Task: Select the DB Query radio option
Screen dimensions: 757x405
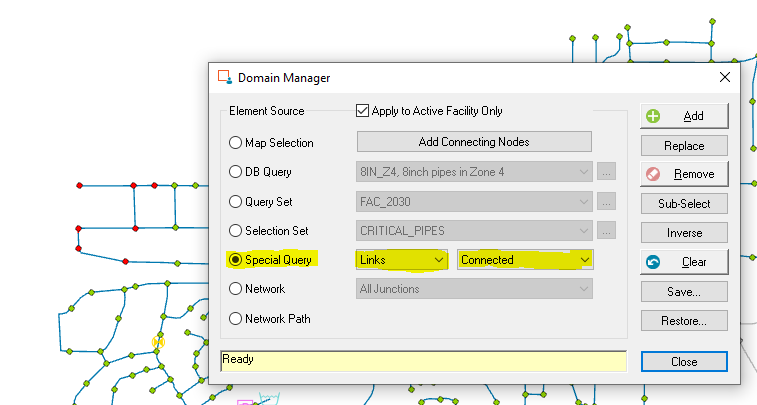Action: [x=235, y=171]
